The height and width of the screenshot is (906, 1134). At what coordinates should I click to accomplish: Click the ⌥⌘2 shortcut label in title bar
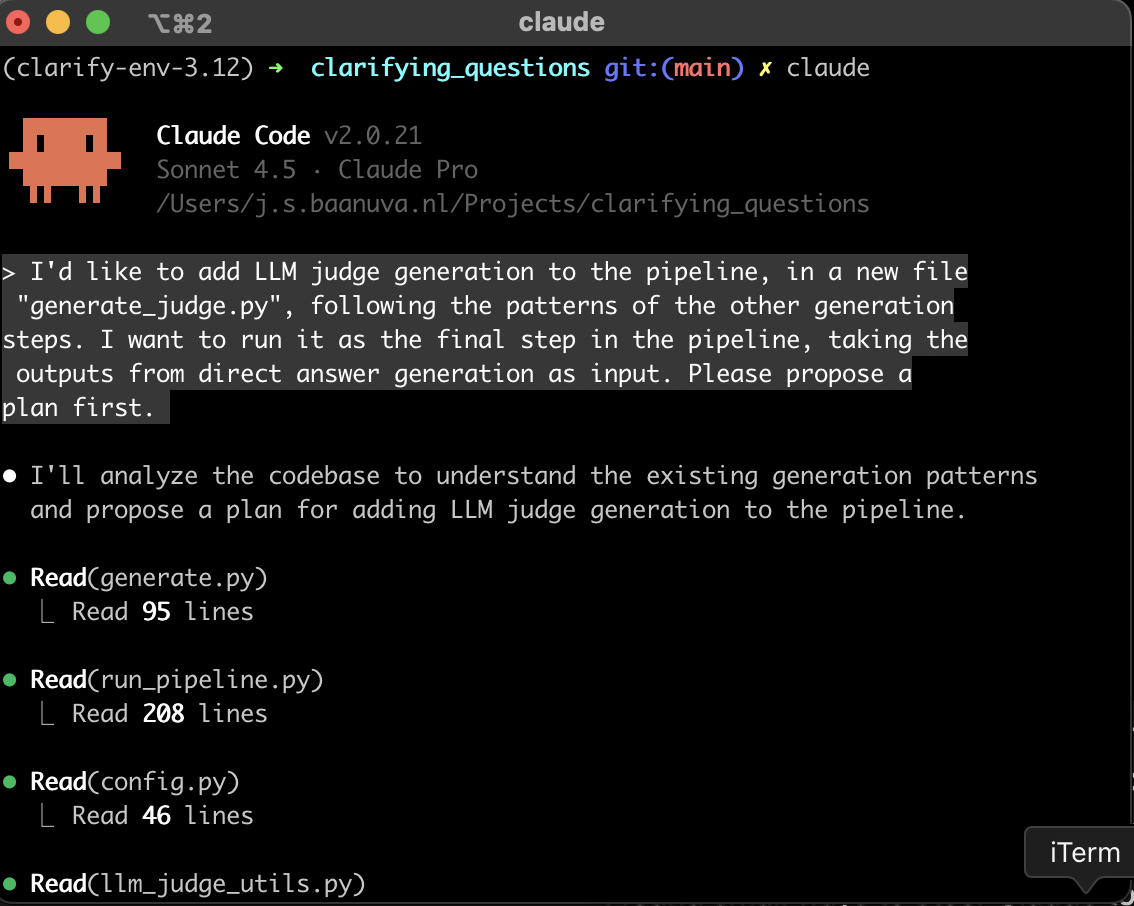click(178, 23)
